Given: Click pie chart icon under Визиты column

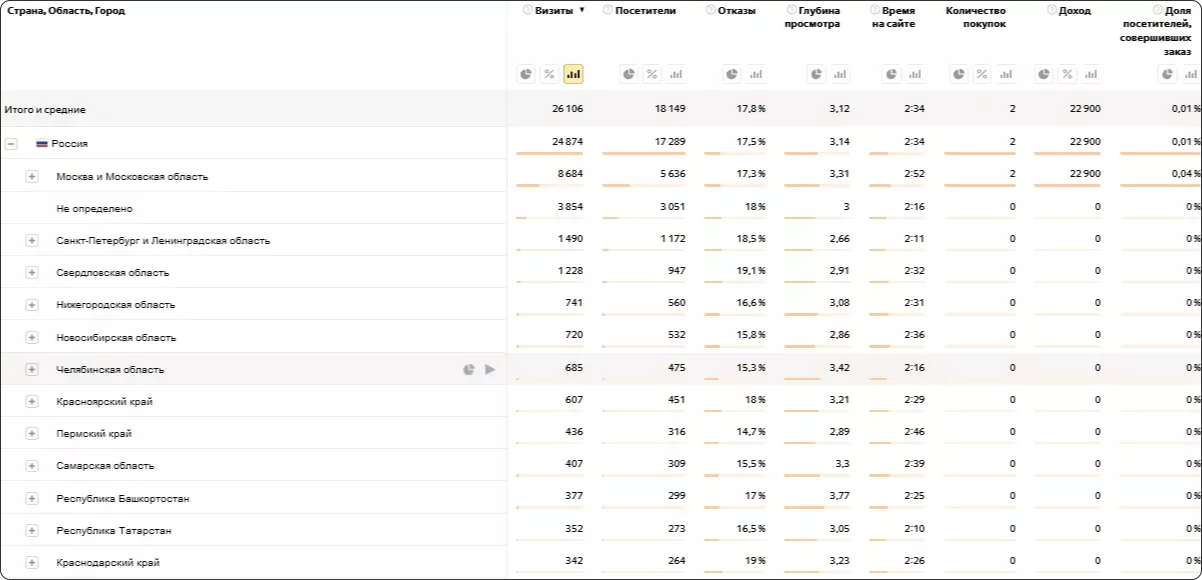Looking at the screenshot, I should [526, 74].
